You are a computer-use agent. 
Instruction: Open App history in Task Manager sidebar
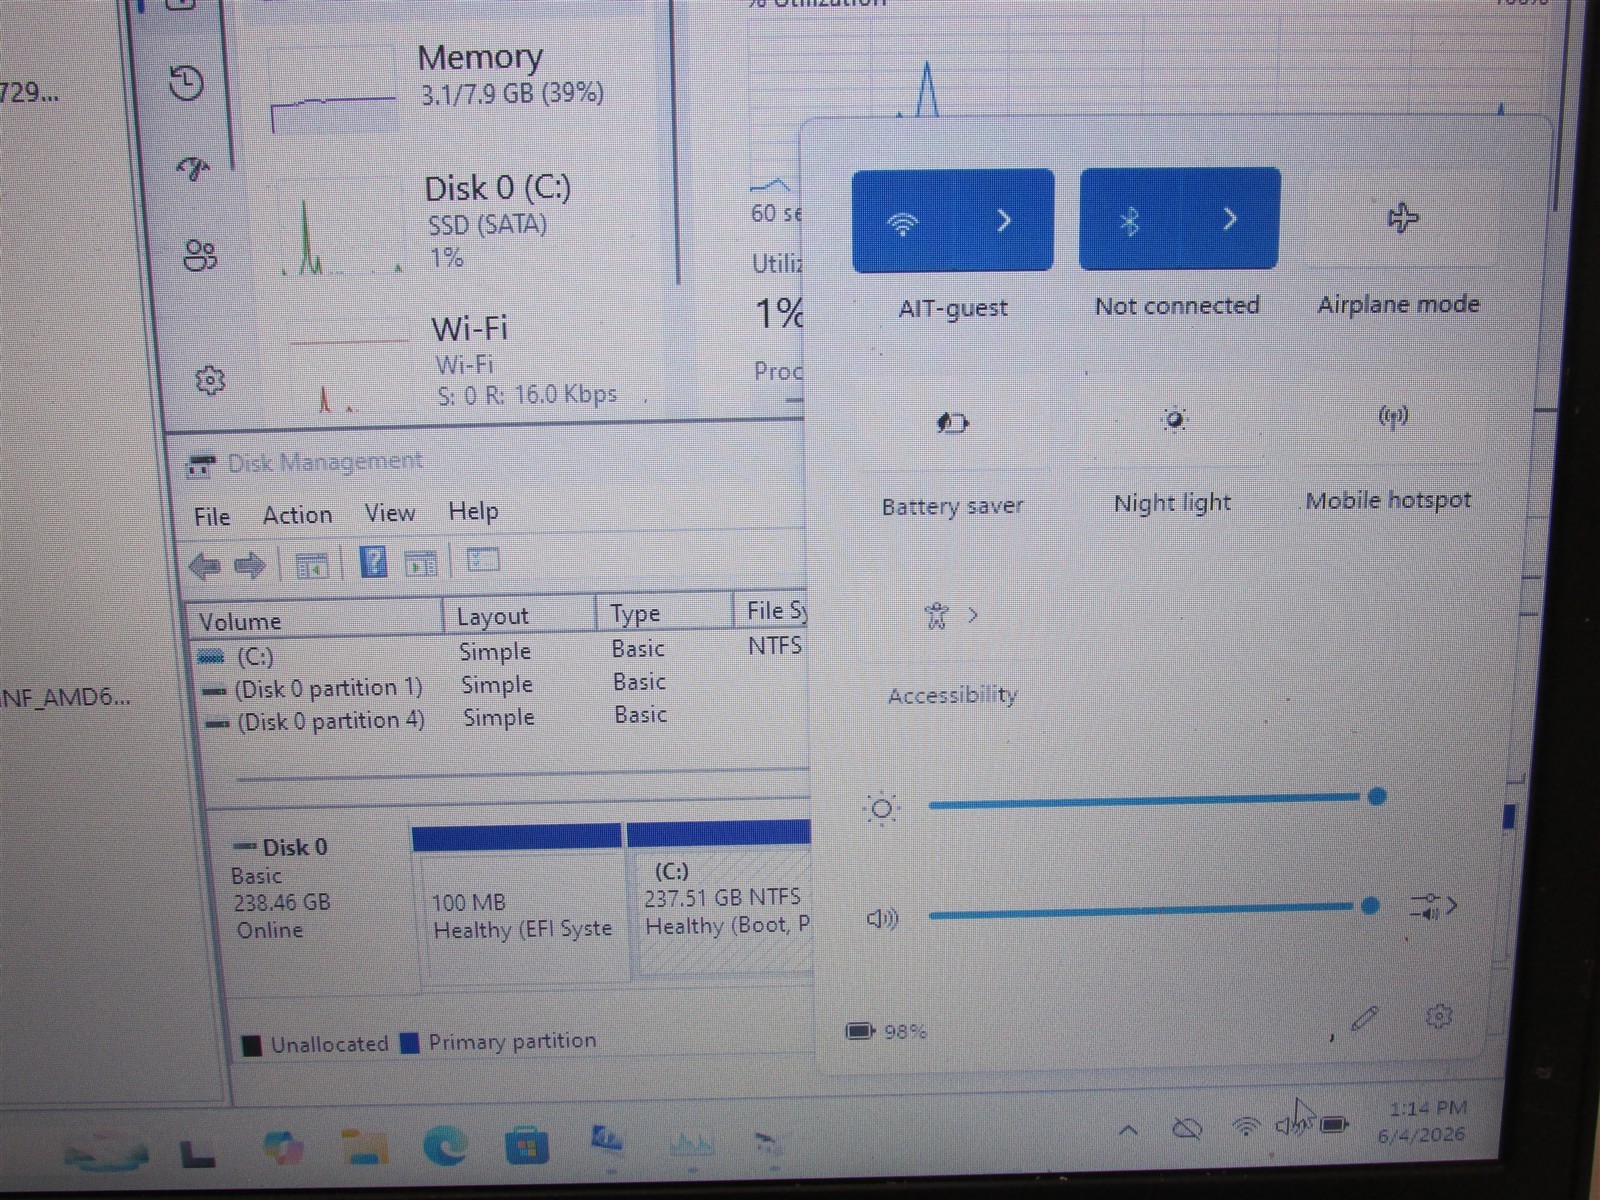(187, 83)
